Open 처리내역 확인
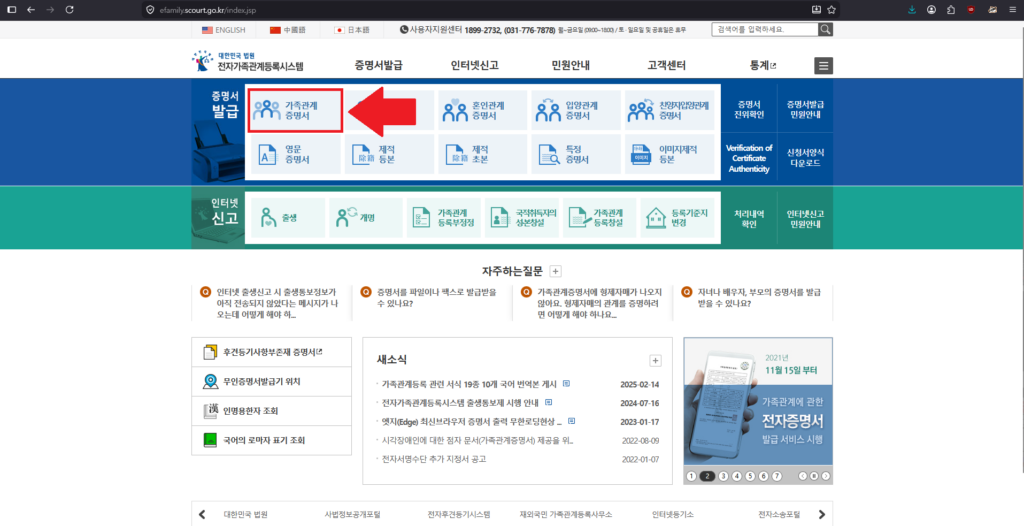This screenshot has width=1024, height=526. click(x=748, y=219)
